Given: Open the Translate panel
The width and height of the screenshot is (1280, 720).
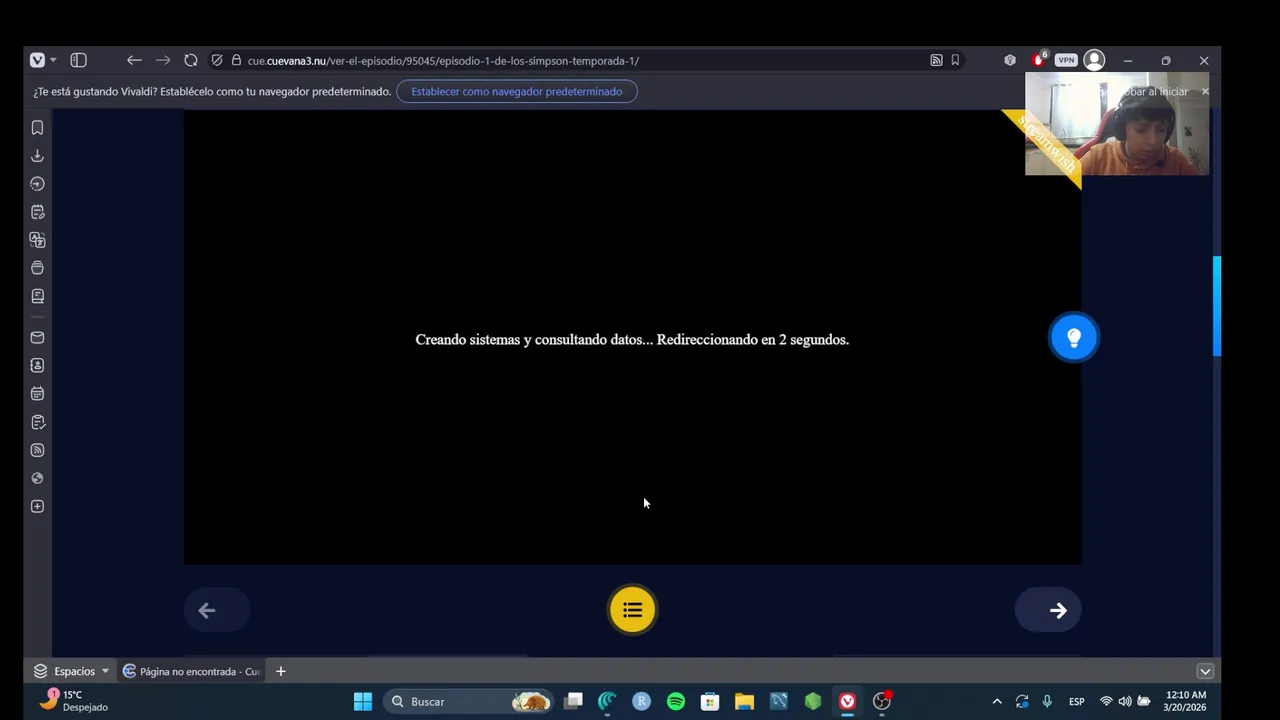Looking at the screenshot, I should click(37, 240).
